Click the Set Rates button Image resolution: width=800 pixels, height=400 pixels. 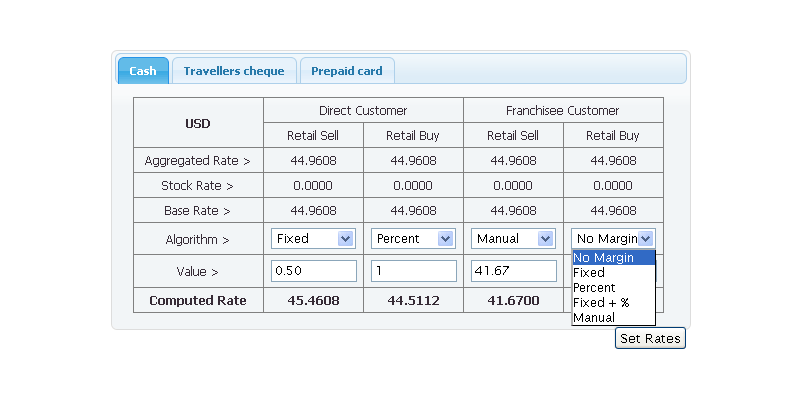coord(650,339)
